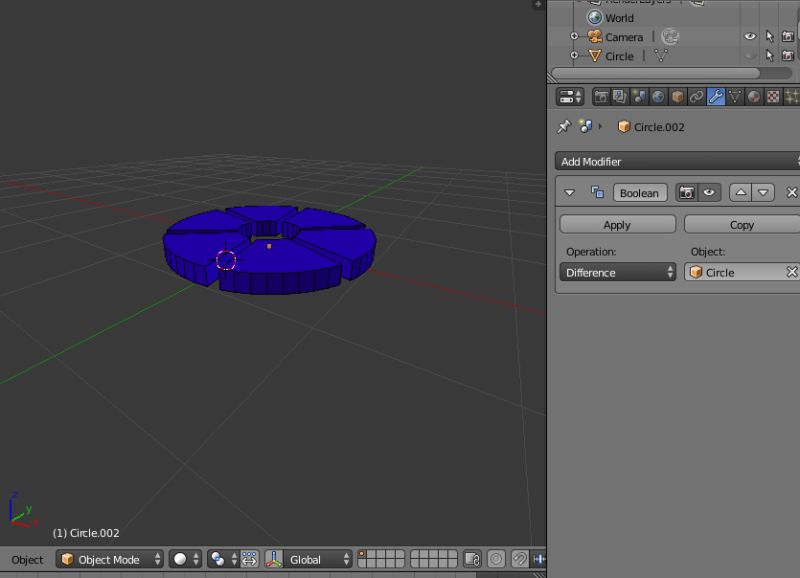
Task: Toggle Boolean modifier viewport visibility eye
Action: (x=708, y=192)
